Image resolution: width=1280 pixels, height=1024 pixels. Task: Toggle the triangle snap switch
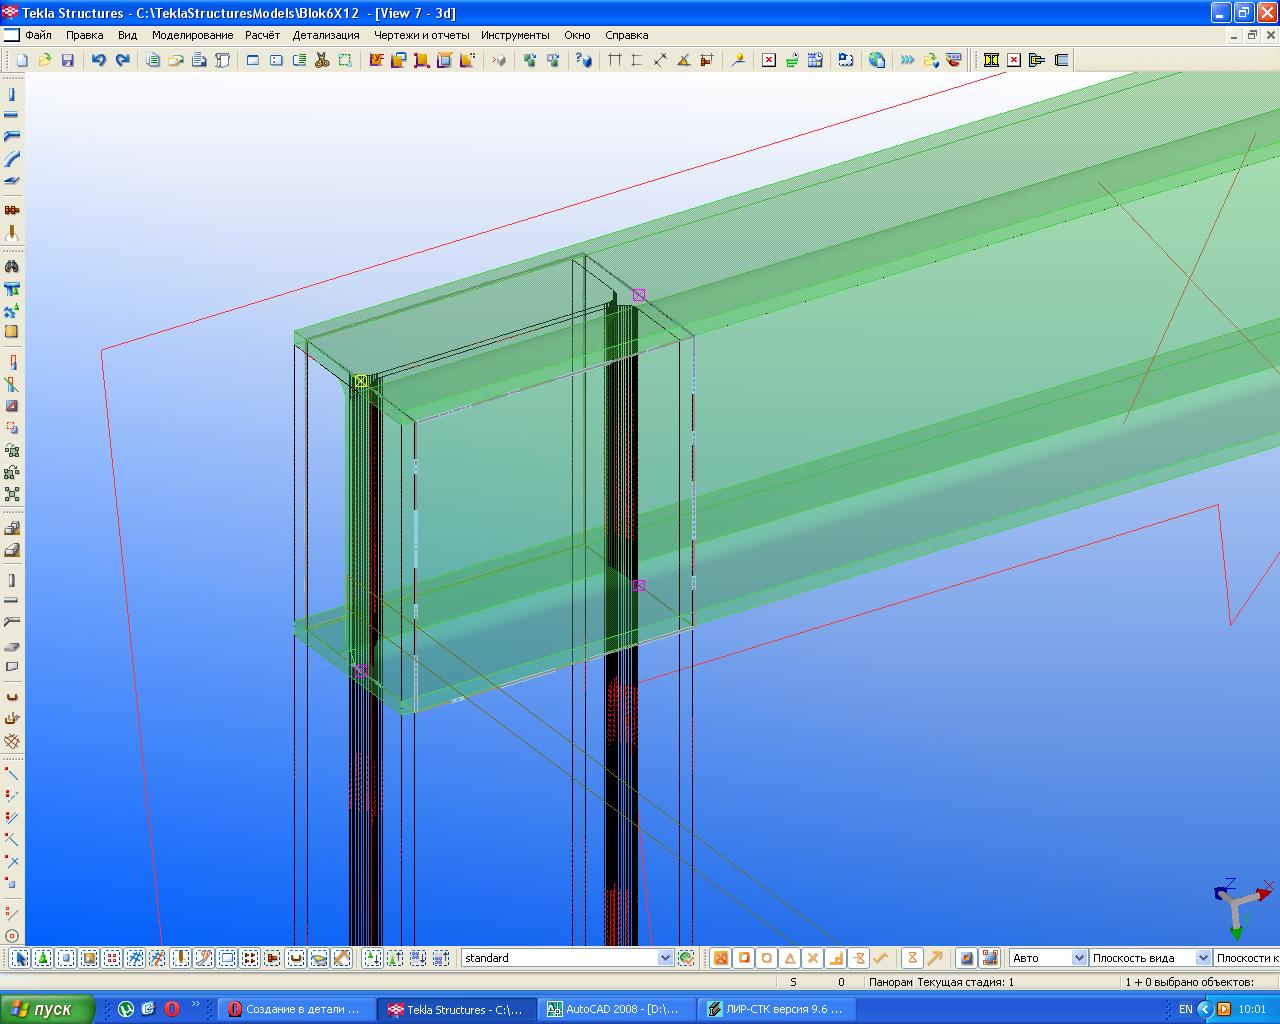point(790,958)
